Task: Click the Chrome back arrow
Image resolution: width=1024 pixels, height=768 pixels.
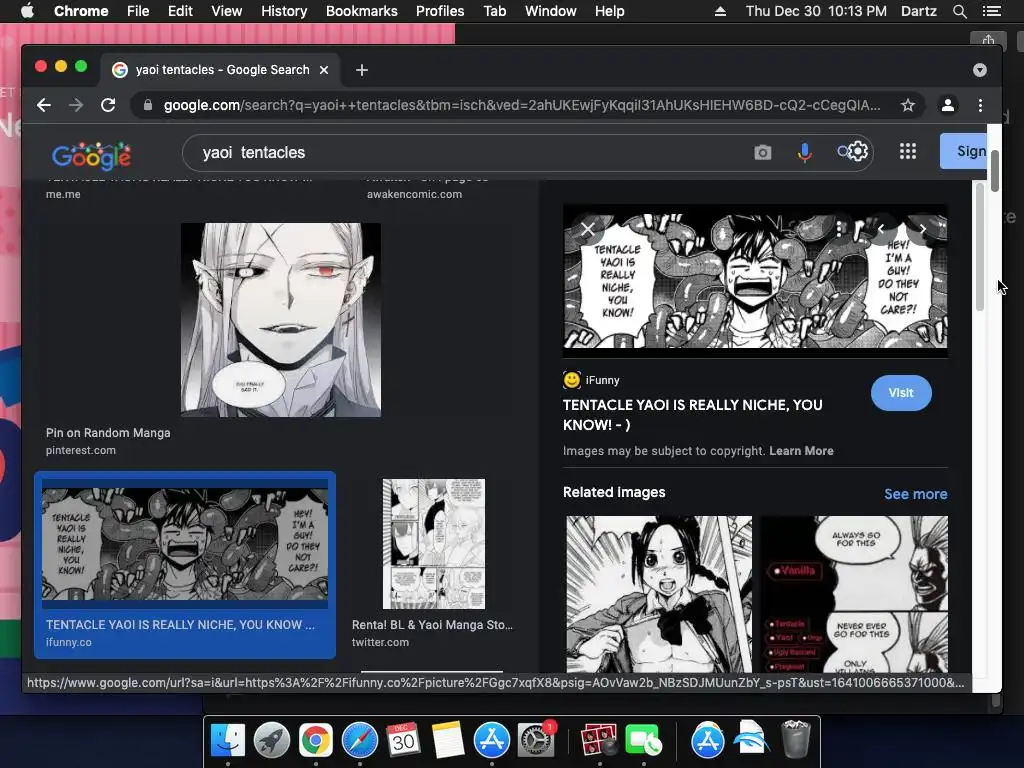Action: point(44,105)
